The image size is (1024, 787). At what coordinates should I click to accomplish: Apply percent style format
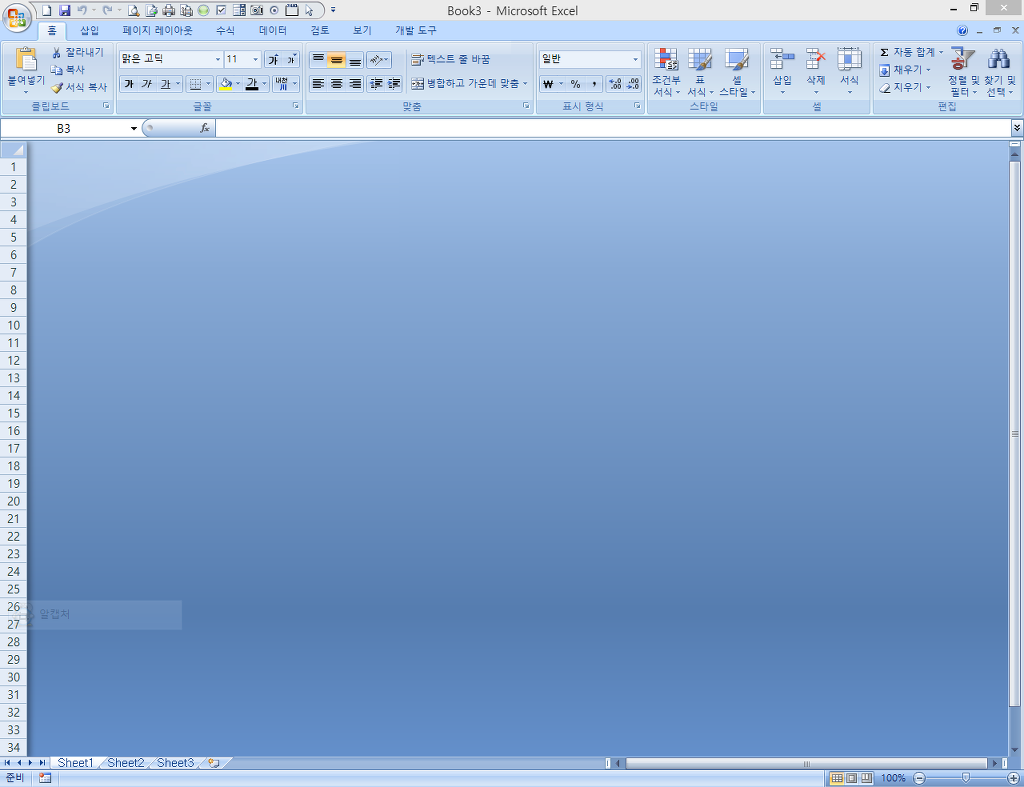(x=575, y=84)
